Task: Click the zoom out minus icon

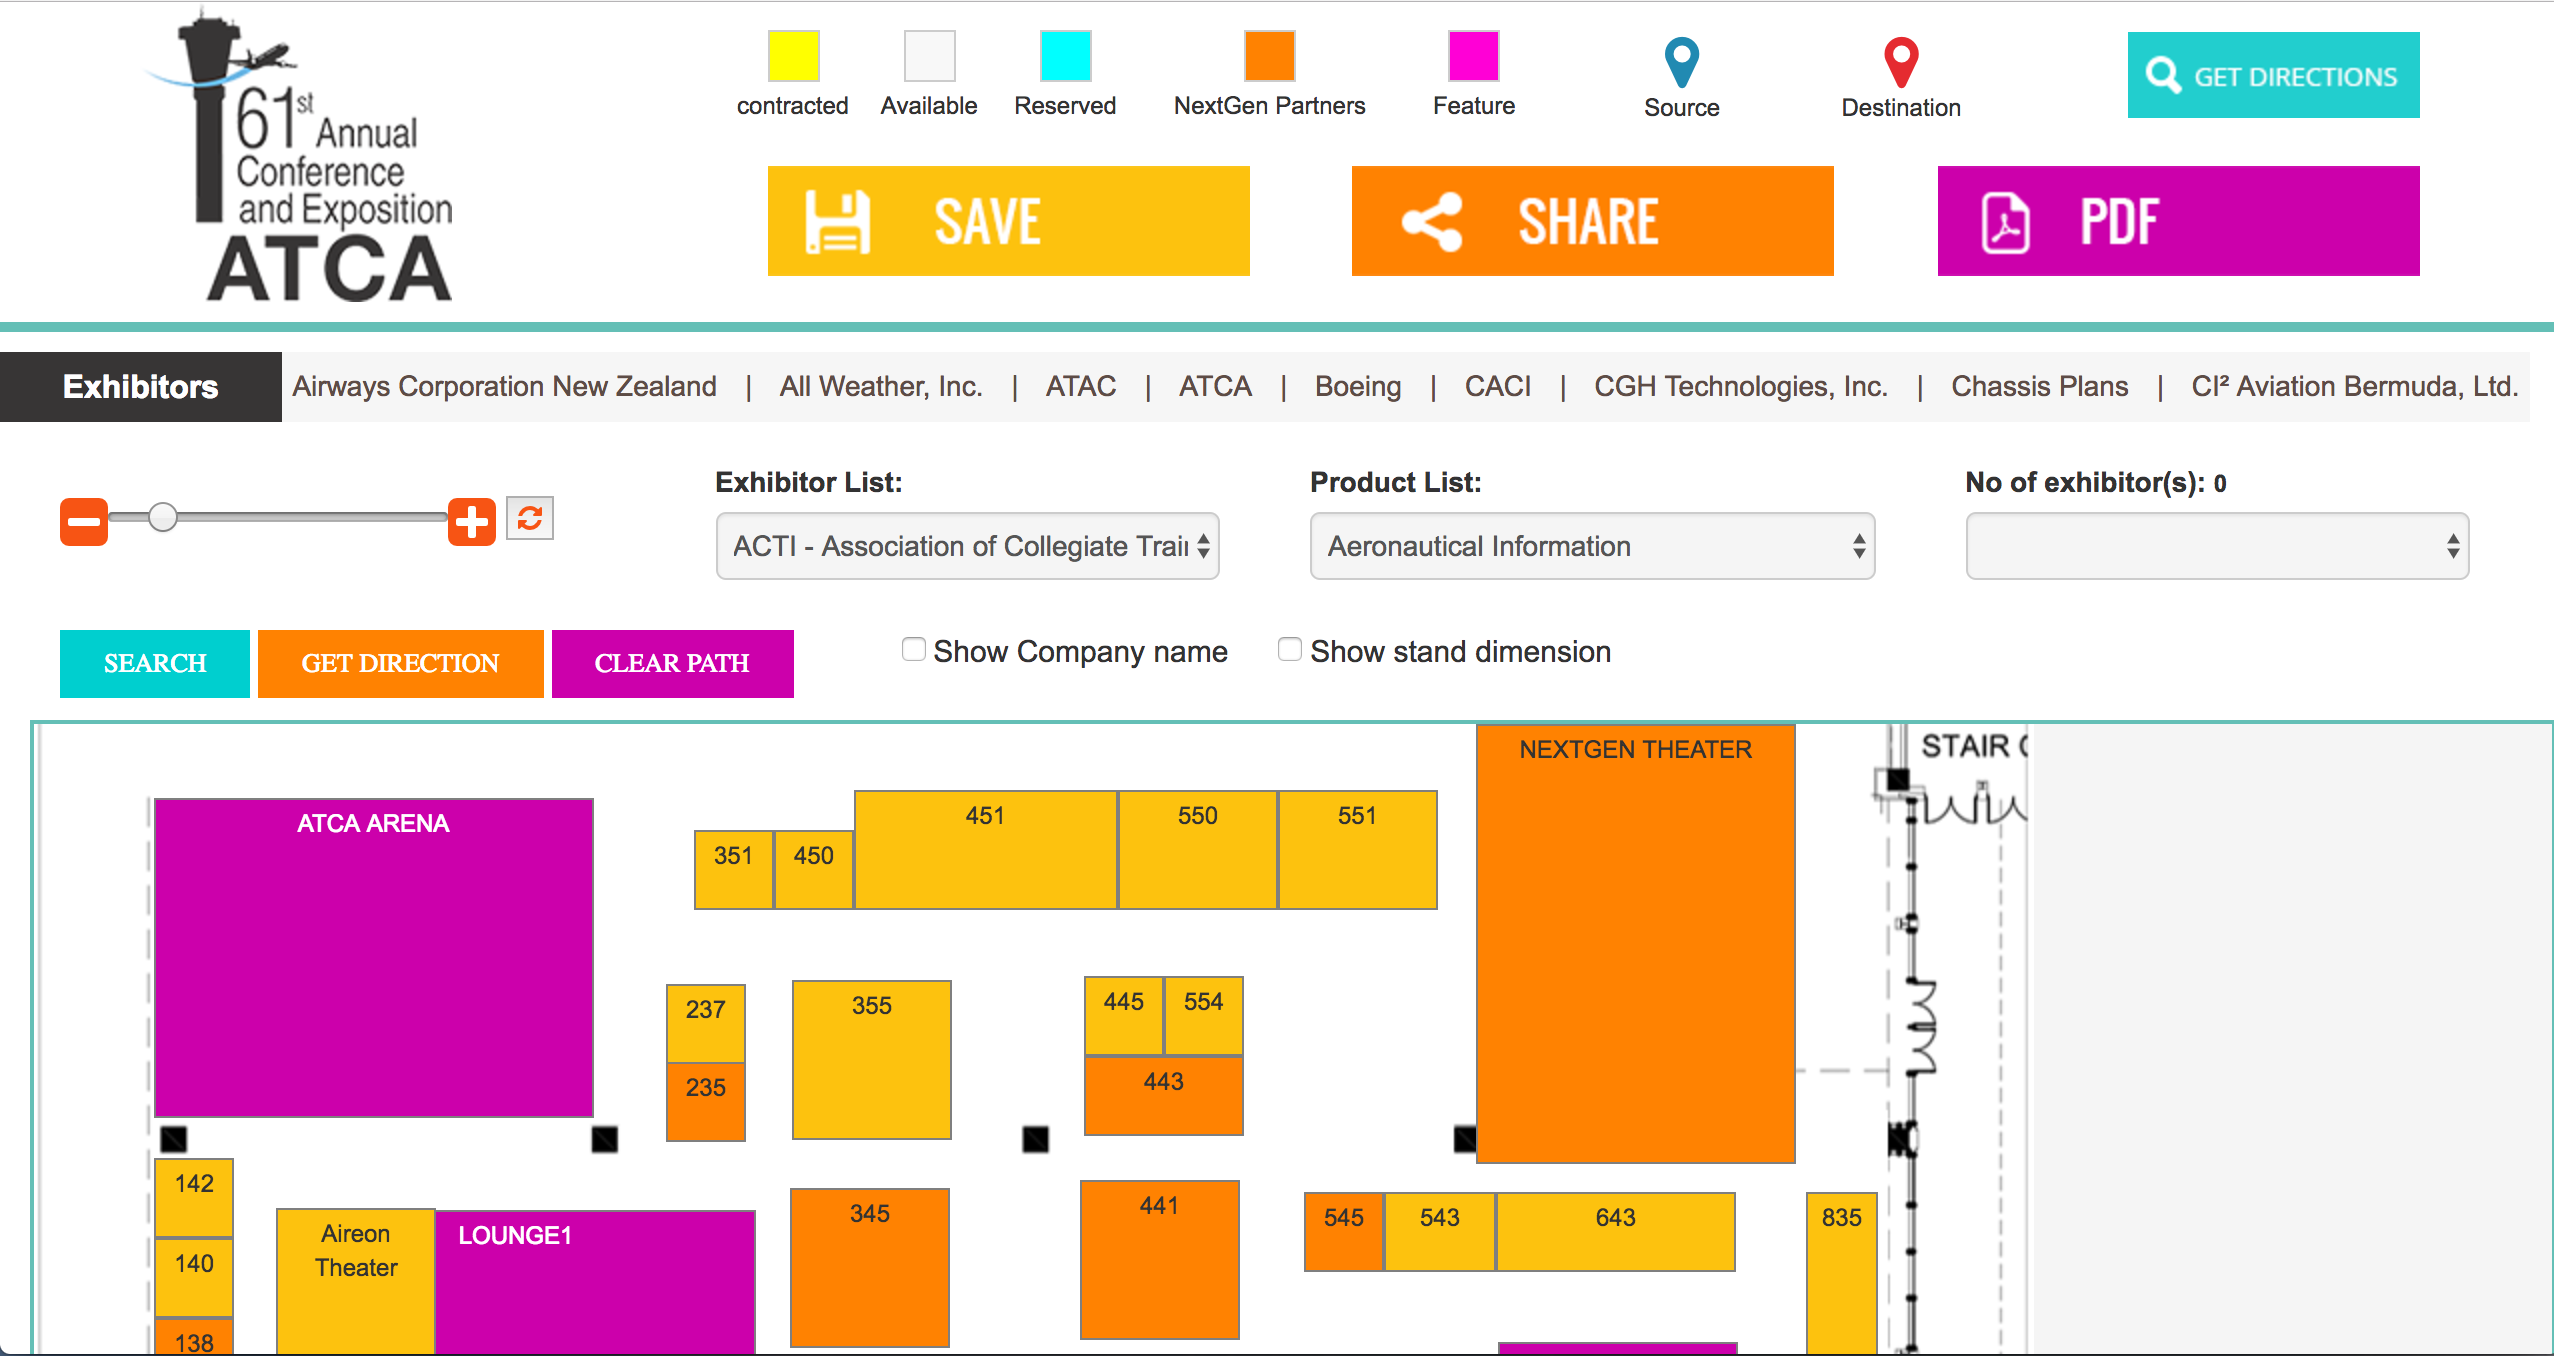Action: (x=84, y=521)
